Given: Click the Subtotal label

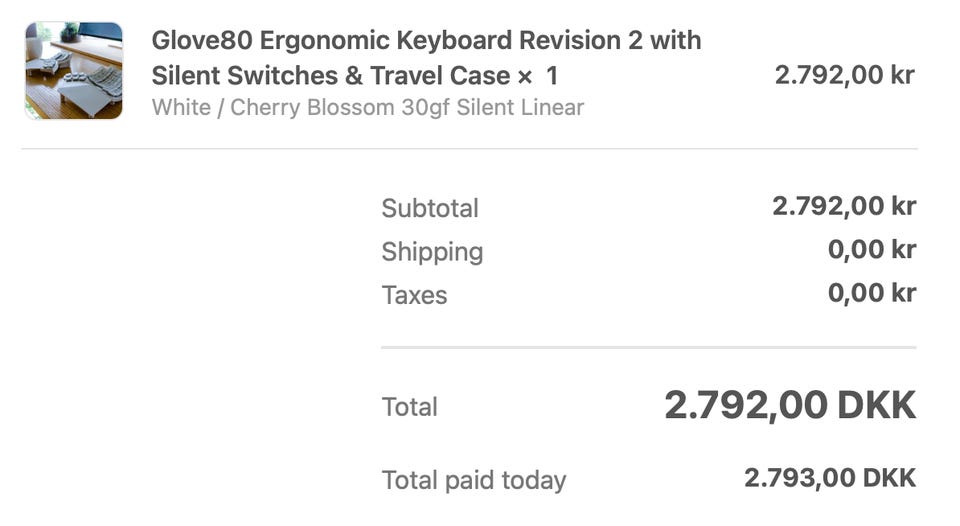Looking at the screenshot, I should pos(430,208).
